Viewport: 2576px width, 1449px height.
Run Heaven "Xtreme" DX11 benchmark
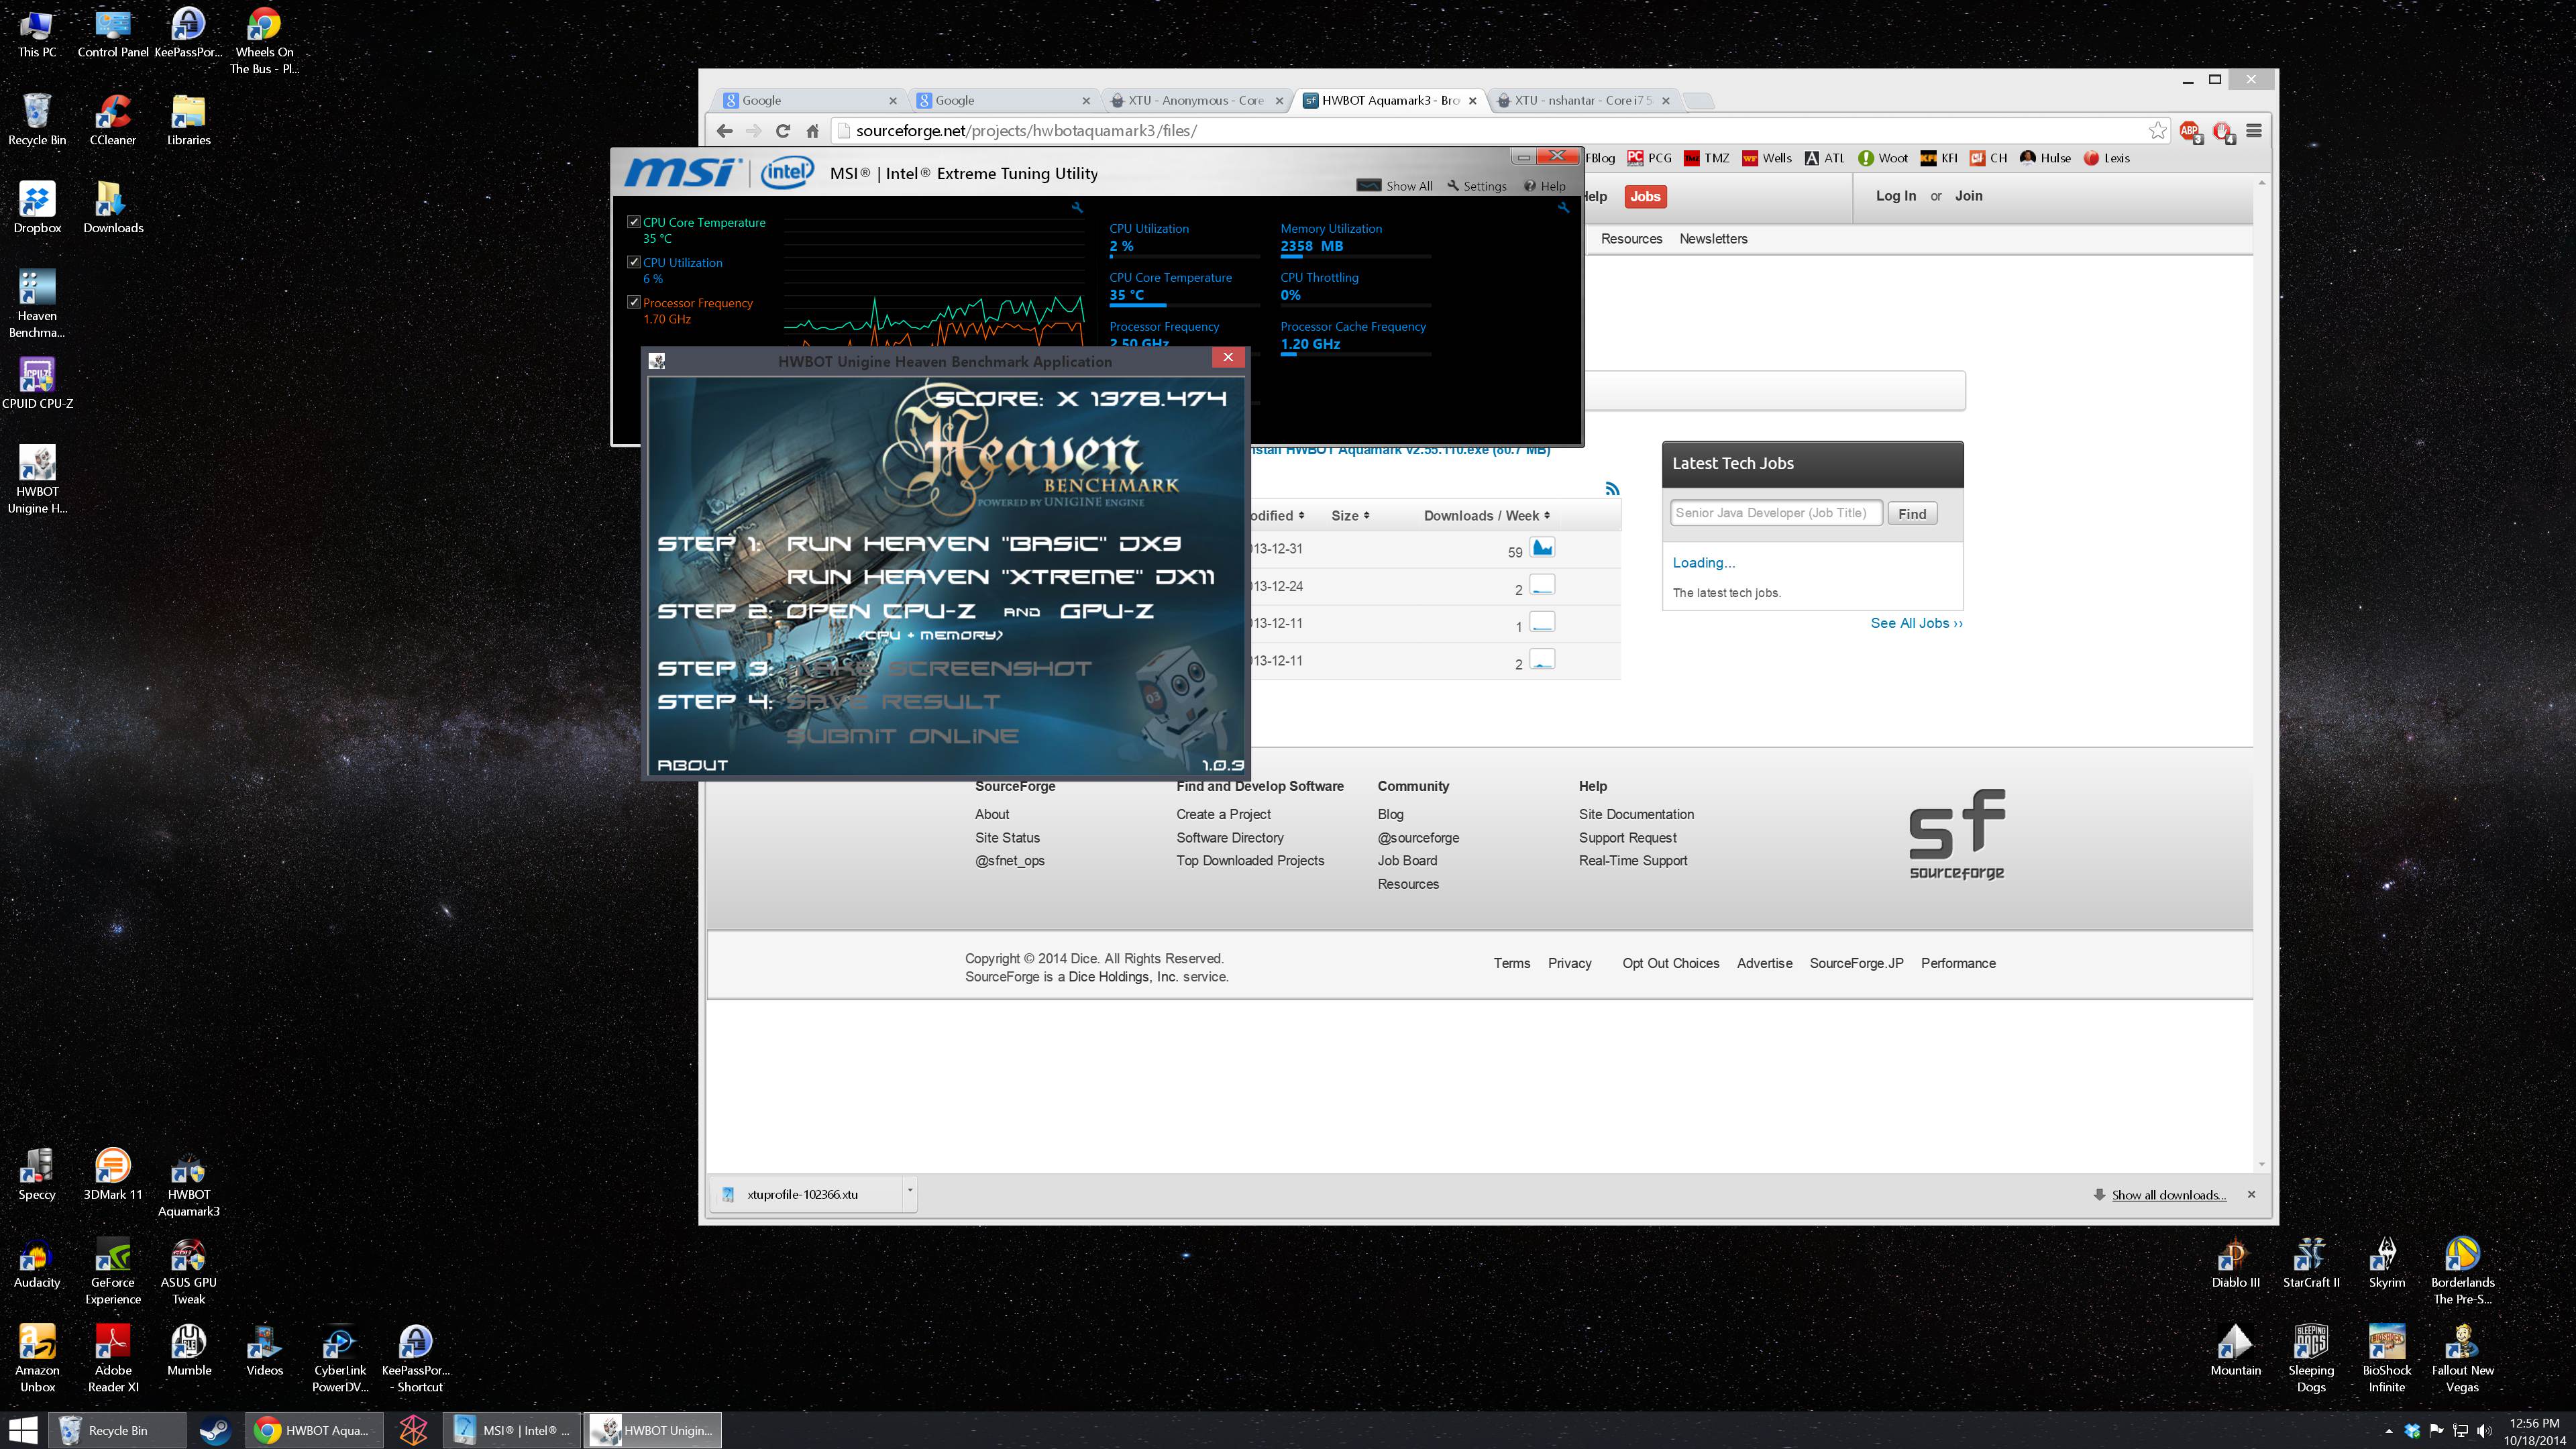point(1000,577)
